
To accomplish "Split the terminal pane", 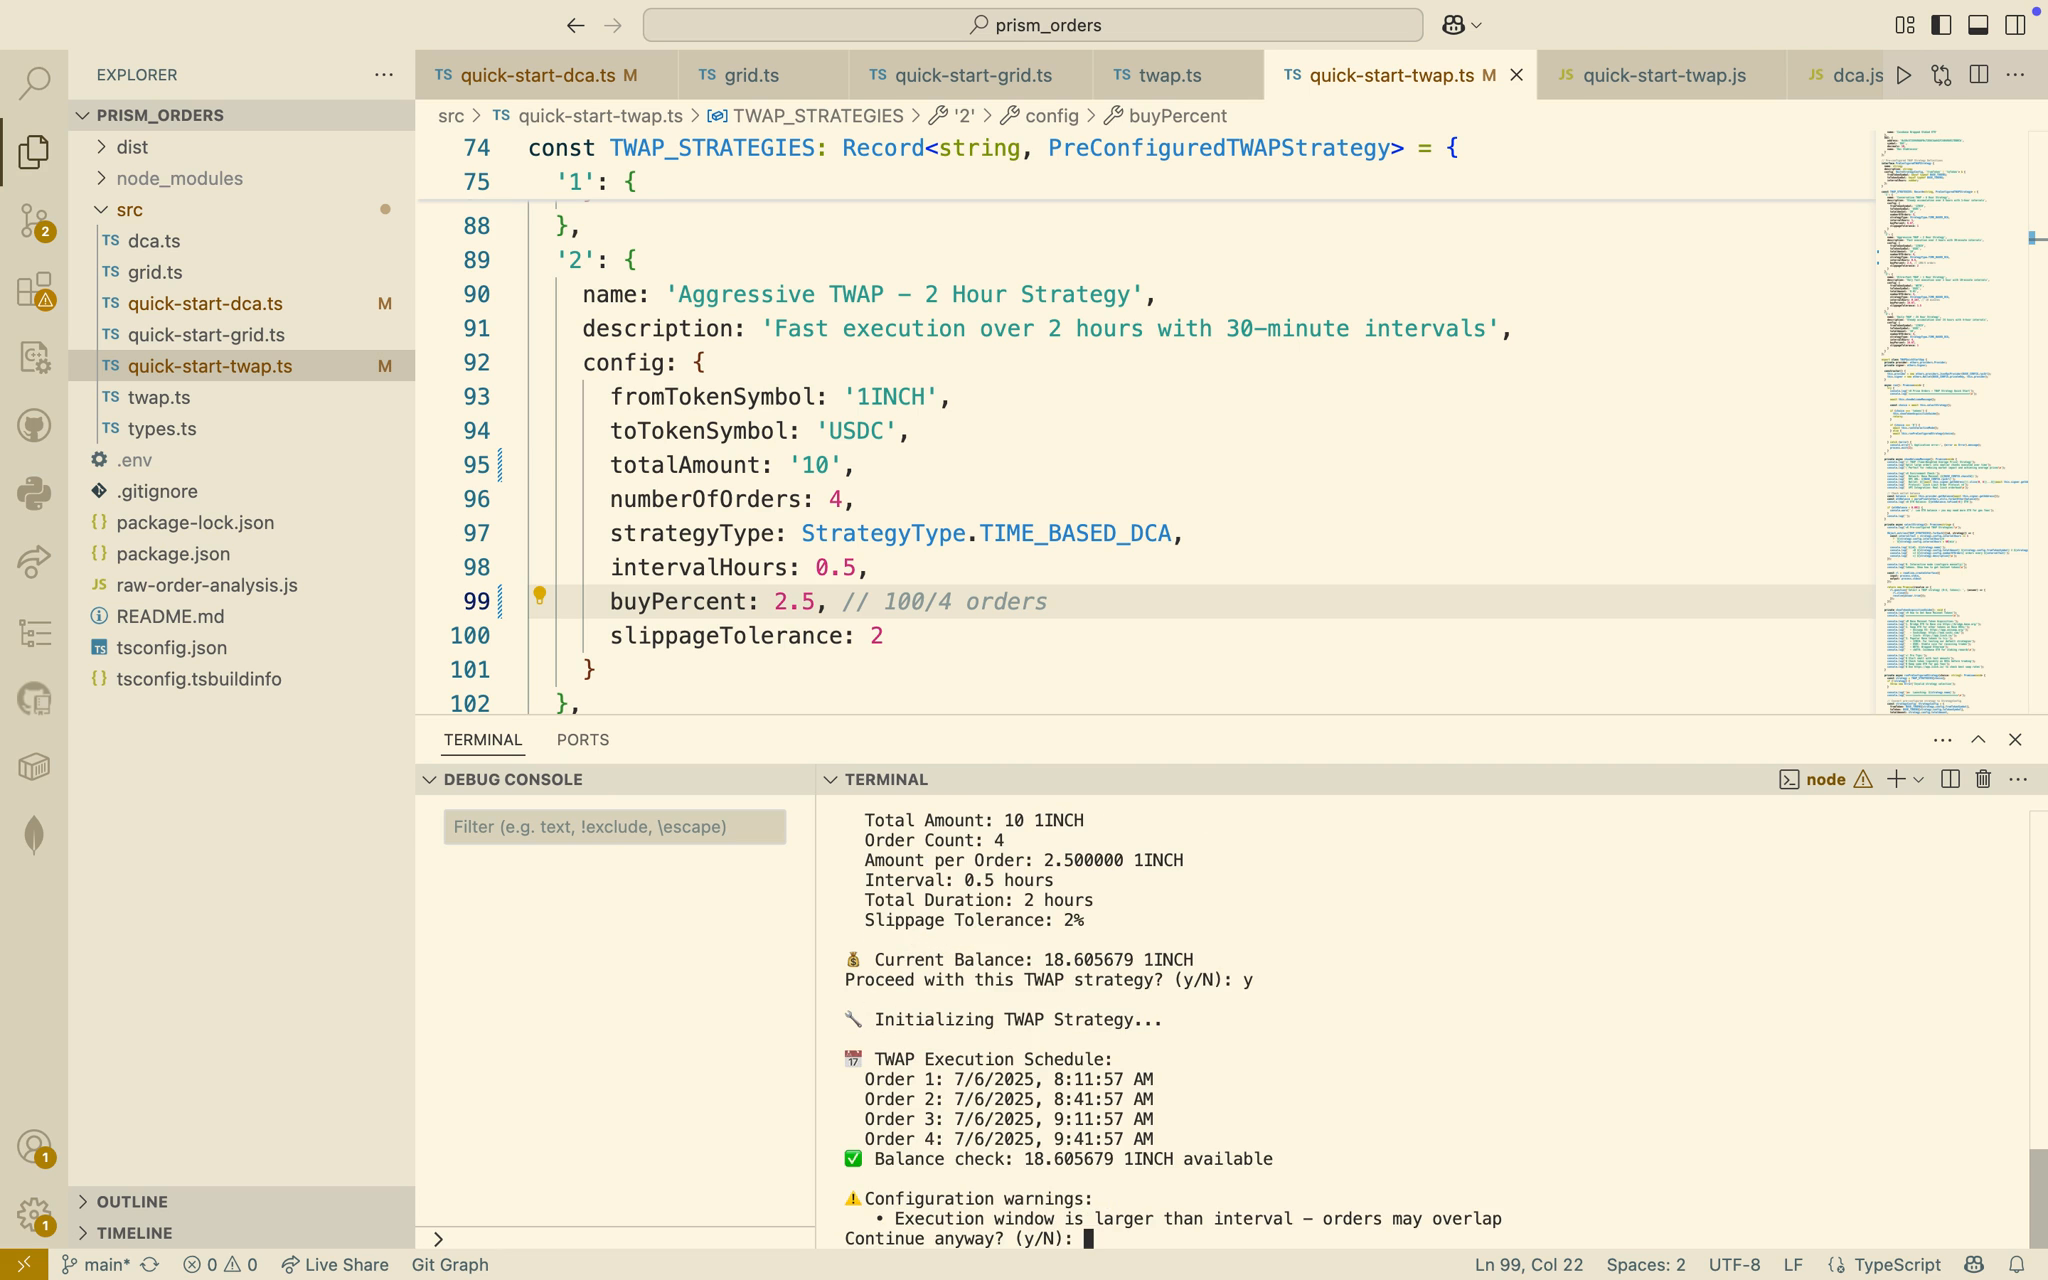I will tap(1949, 779).
